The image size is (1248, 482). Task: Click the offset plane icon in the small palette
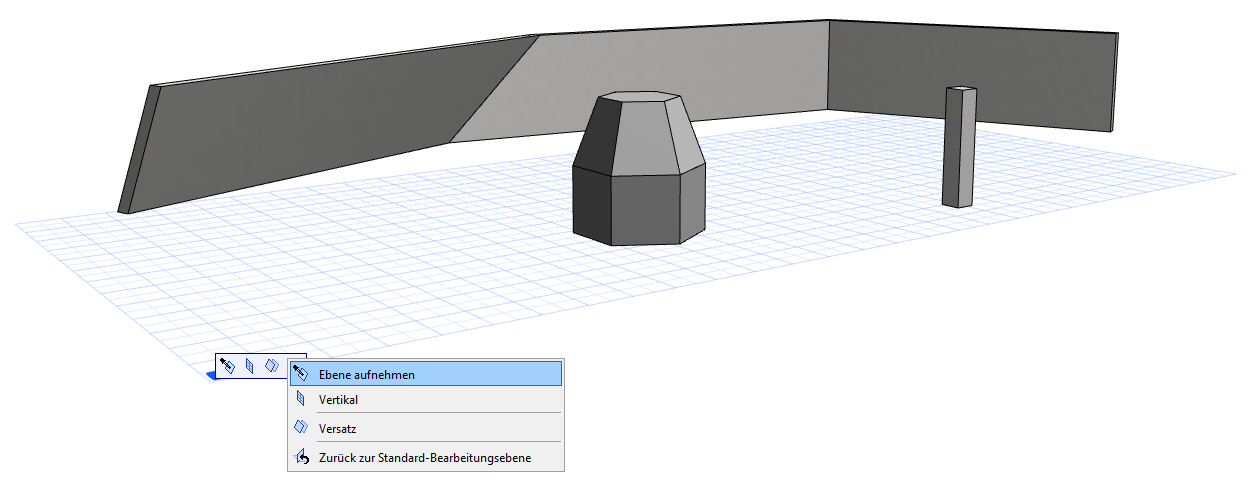pos(271,366)
